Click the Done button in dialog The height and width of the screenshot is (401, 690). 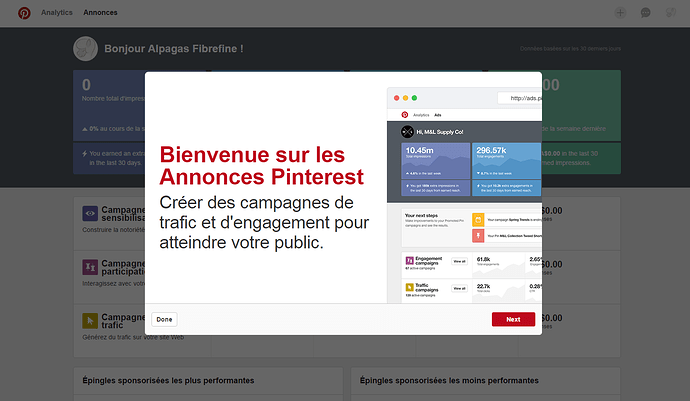[164, 319]
